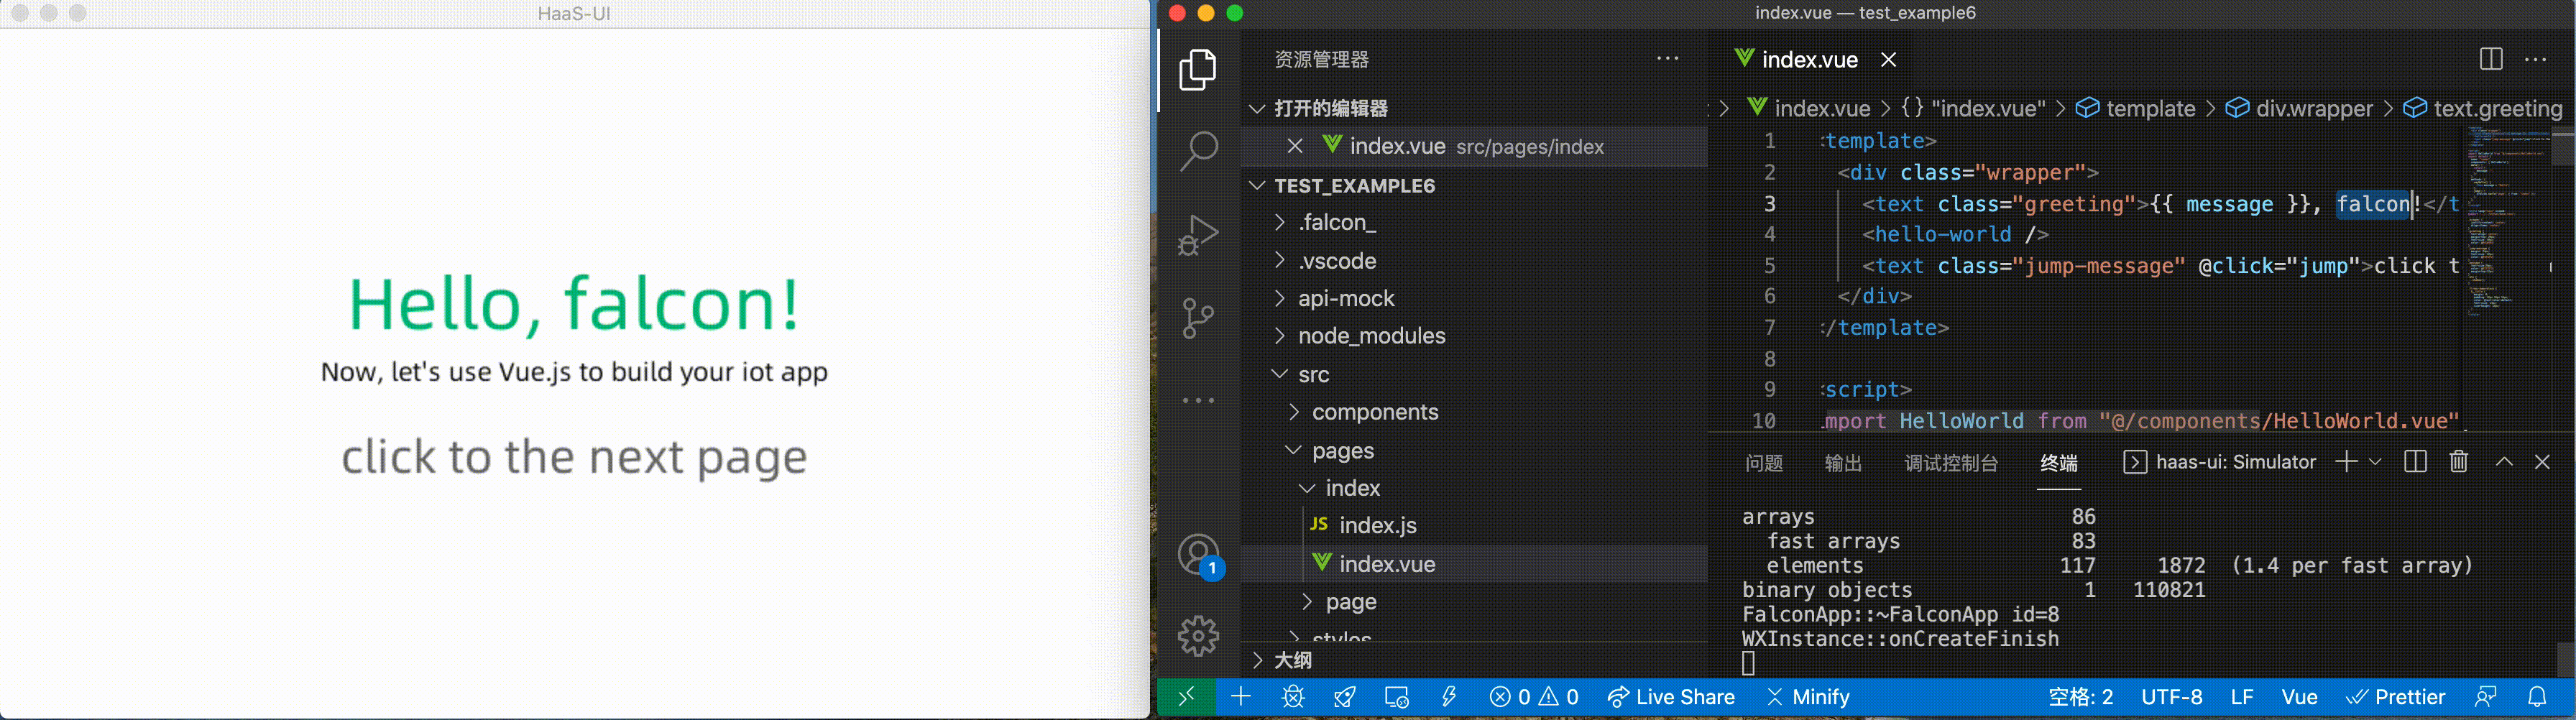Click Minify in the status bar
This screenshot has width=2576, height=720.
(1808, 697)
